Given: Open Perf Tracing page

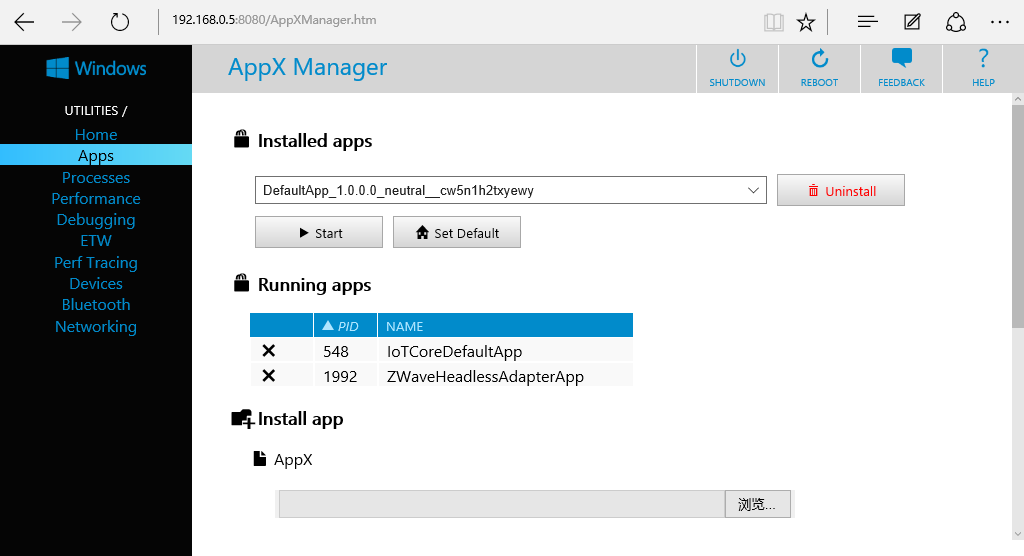Looking at the screenshot, I should (96, 262).
